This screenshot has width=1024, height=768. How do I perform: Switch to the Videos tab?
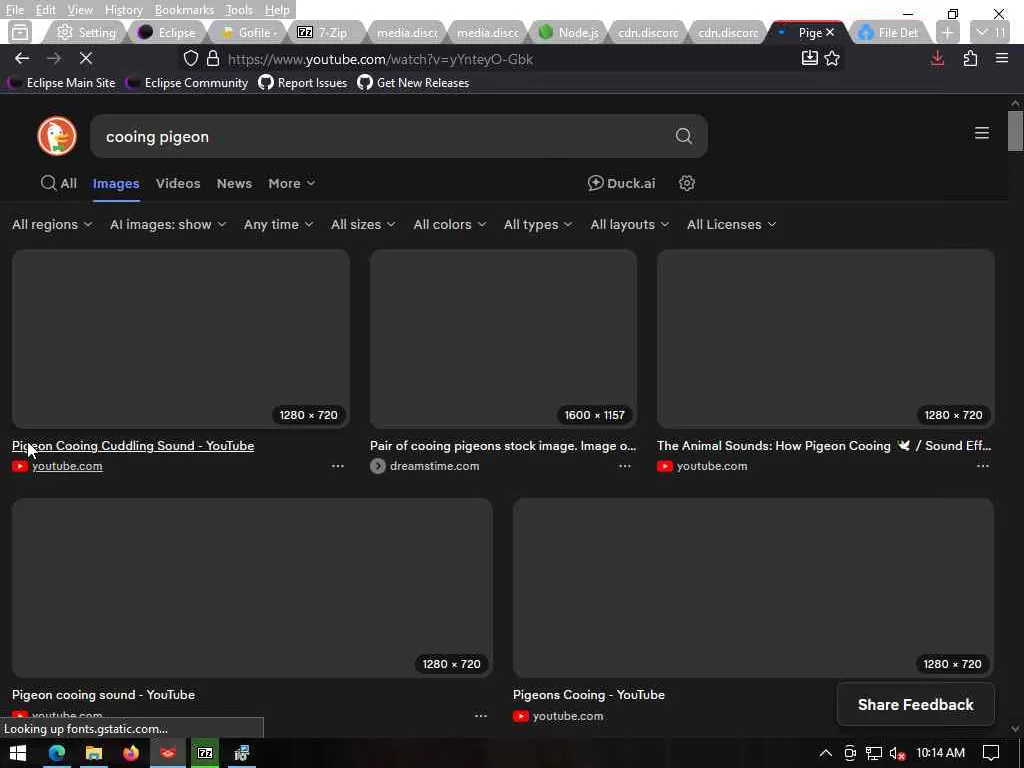click(178, 184)
